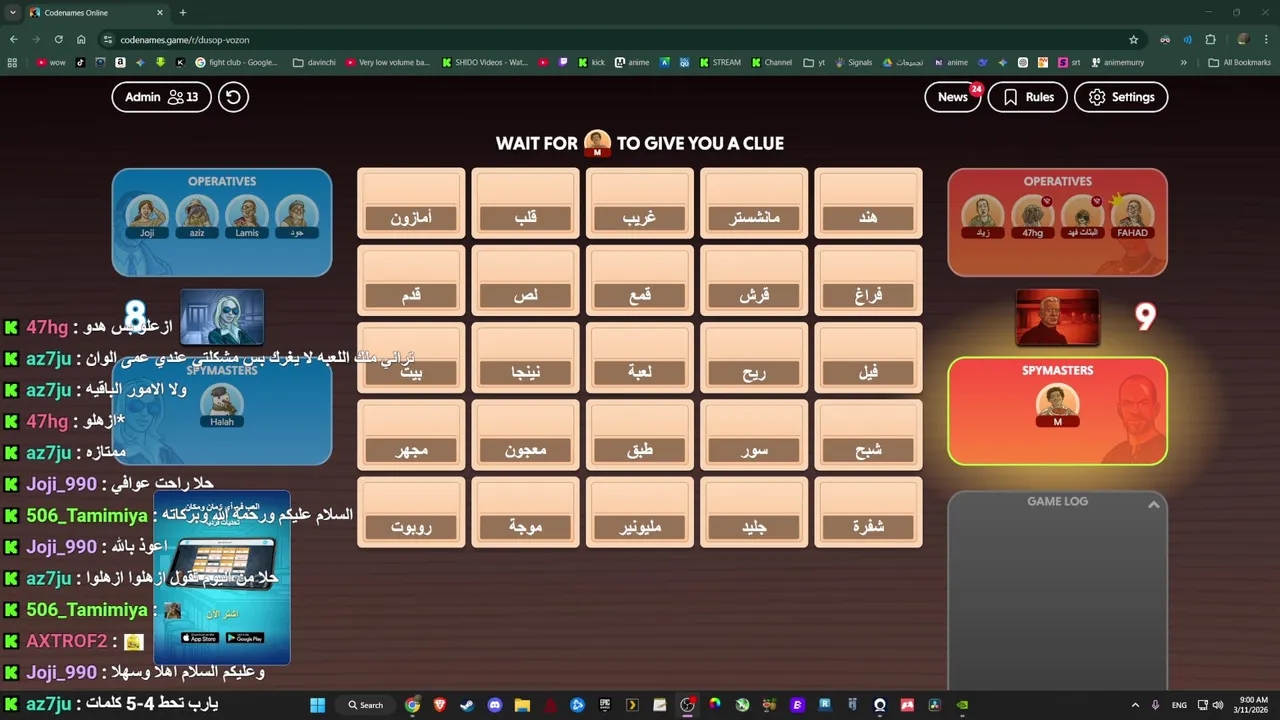
Task: Click the هند word card
Action: [x=868, y=204]
